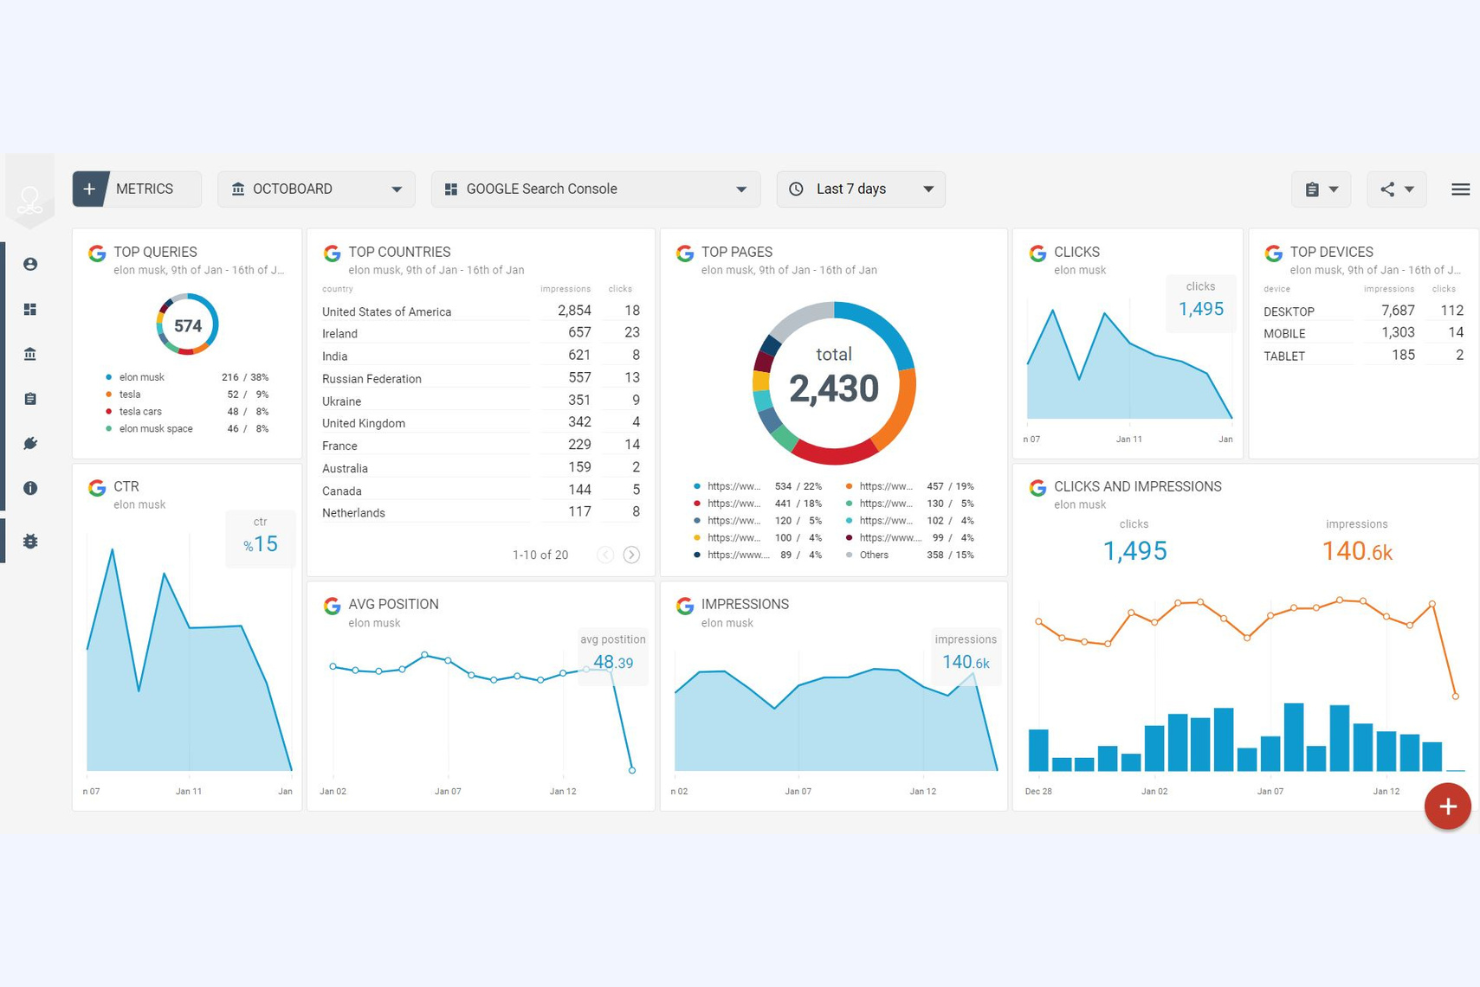Open the dashboards grid sidebar icon
The image size is (1480, 987).
(x=30, y=309)
